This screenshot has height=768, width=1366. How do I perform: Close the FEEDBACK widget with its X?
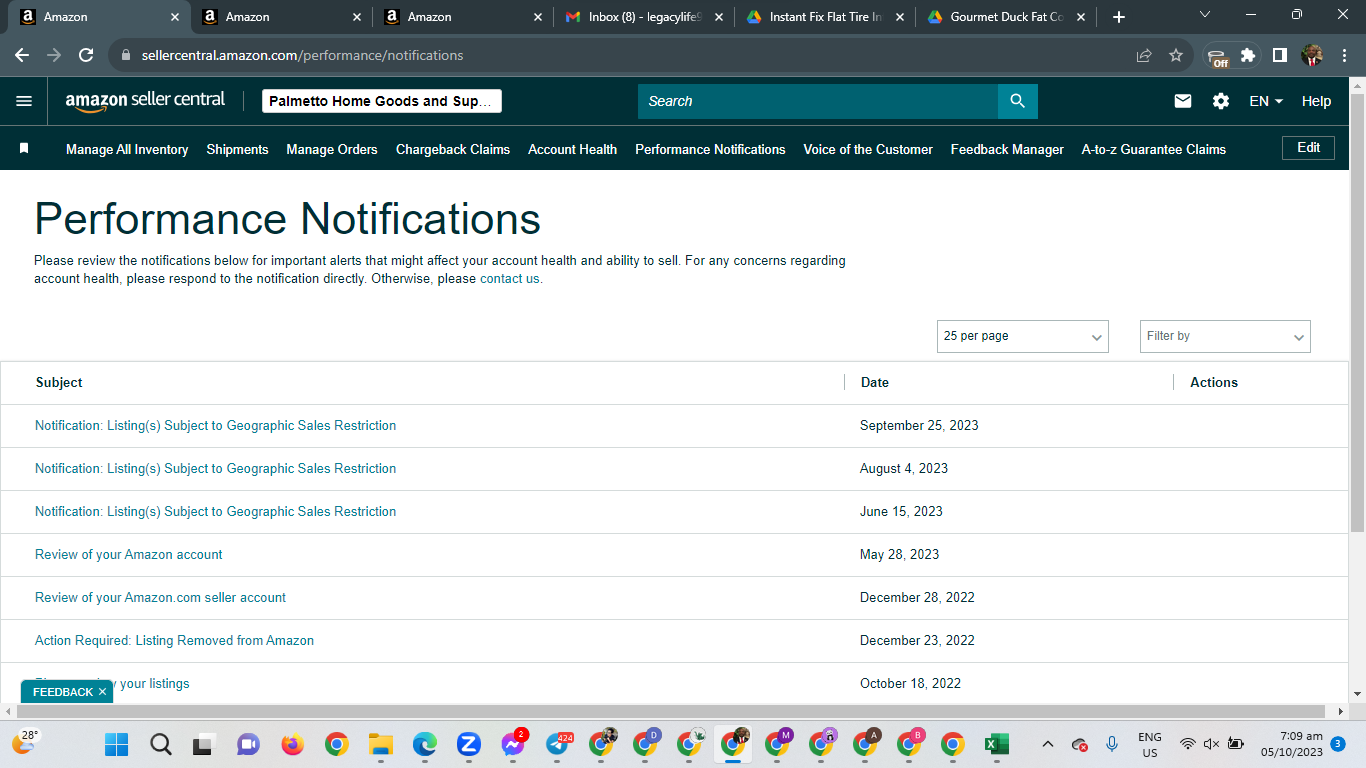[102, 692]
